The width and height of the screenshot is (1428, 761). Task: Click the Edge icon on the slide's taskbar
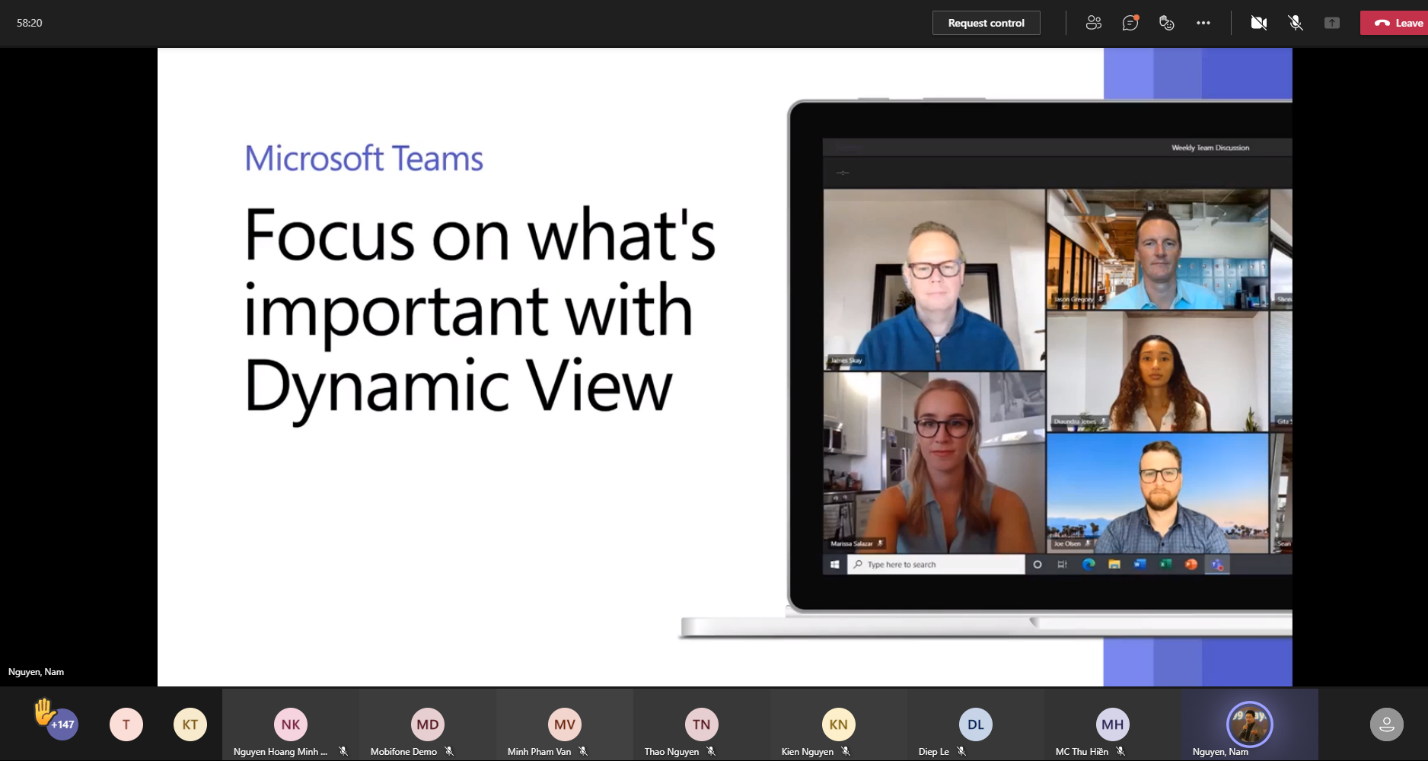coord(1088,564)
